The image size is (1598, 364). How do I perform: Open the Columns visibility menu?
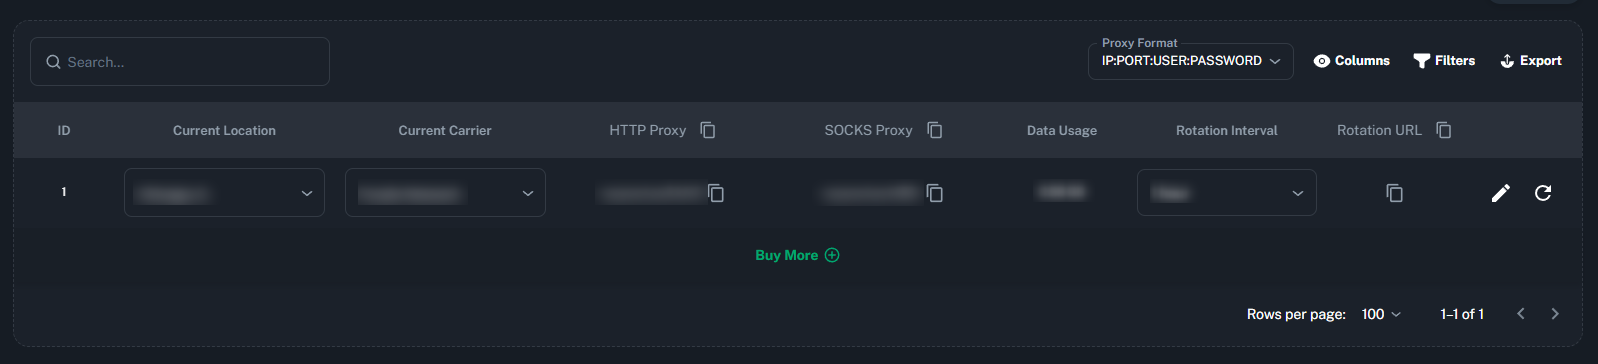tap(1351, 61)
